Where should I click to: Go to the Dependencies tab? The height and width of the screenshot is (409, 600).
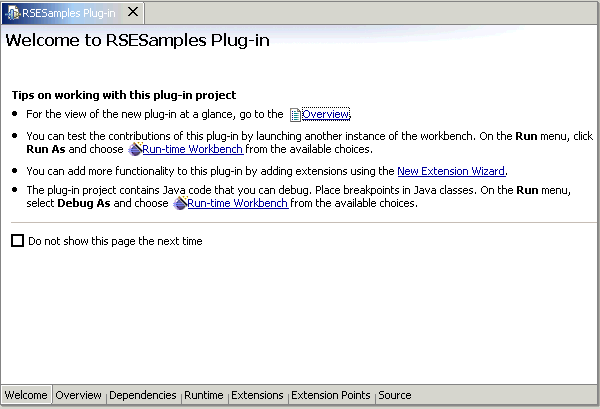pyautogui.click(x=142, y=396)
